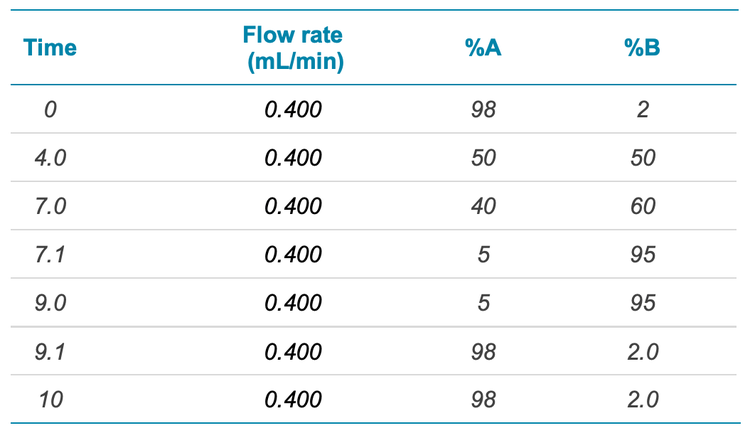Click the %B column header
The width and height of the screenshot is (750, 433).
click(x=643, y=48)
